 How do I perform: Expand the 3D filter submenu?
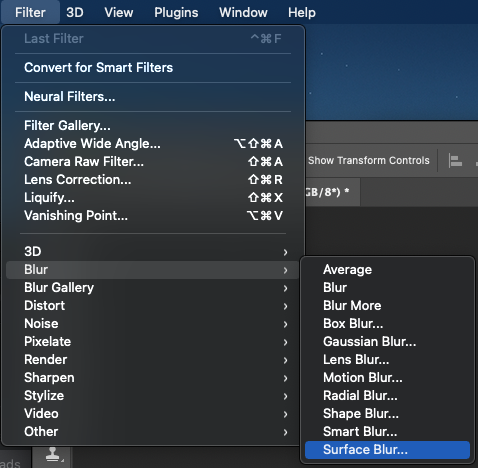153,252
